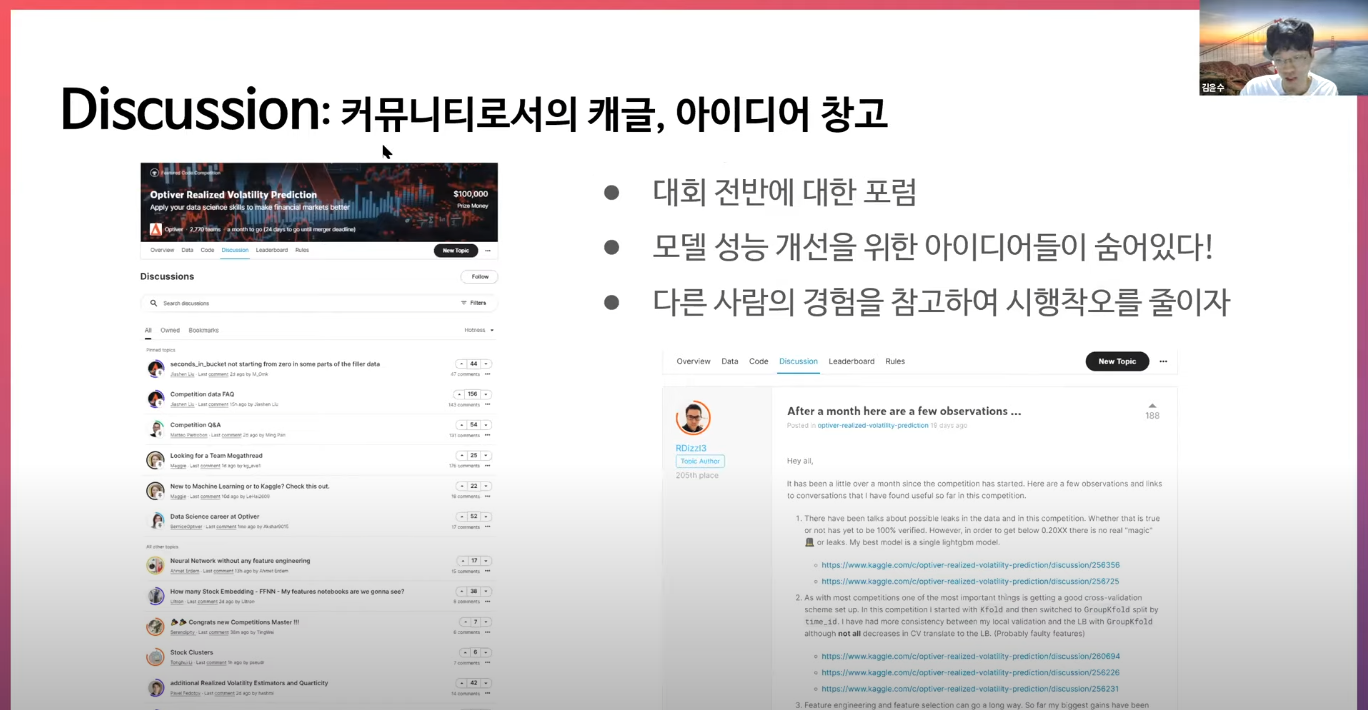
Task: Open the discussion/260694 link
Action: pos(970,657)
